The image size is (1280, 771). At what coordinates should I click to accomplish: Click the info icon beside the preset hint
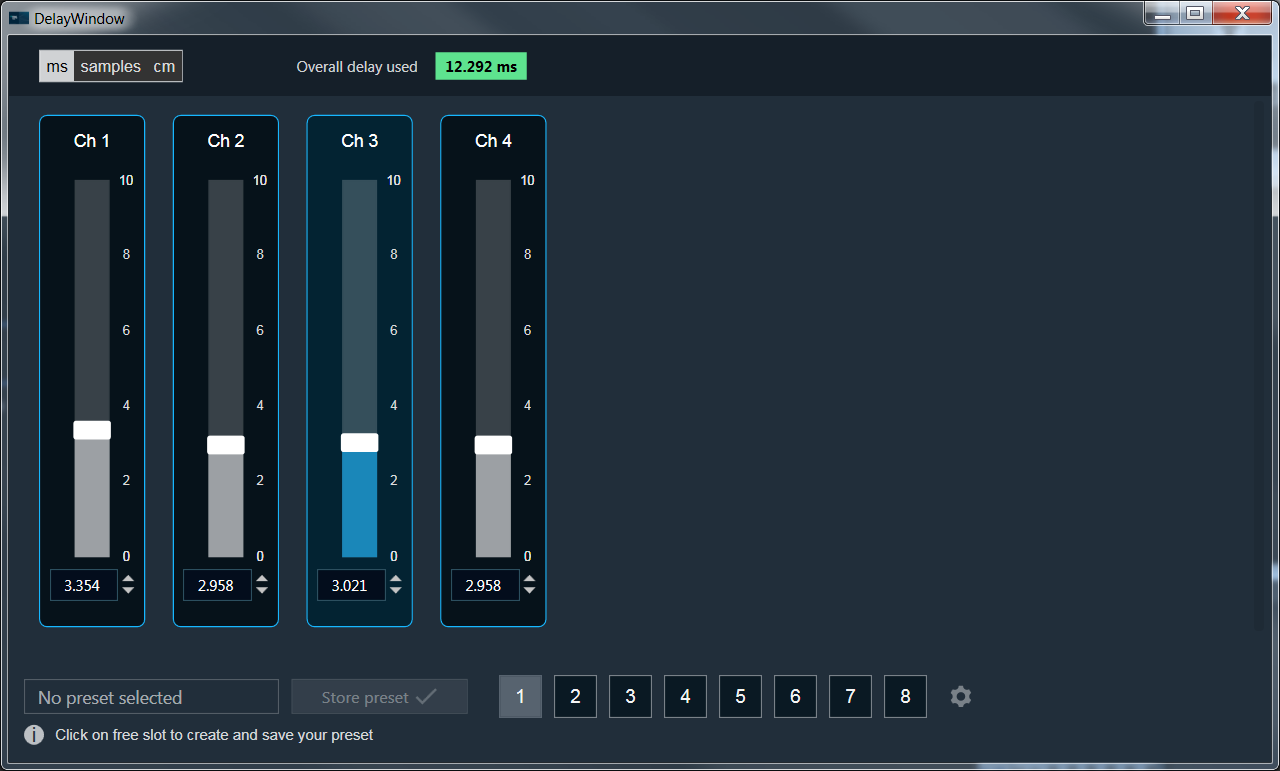tap(34, 735)
